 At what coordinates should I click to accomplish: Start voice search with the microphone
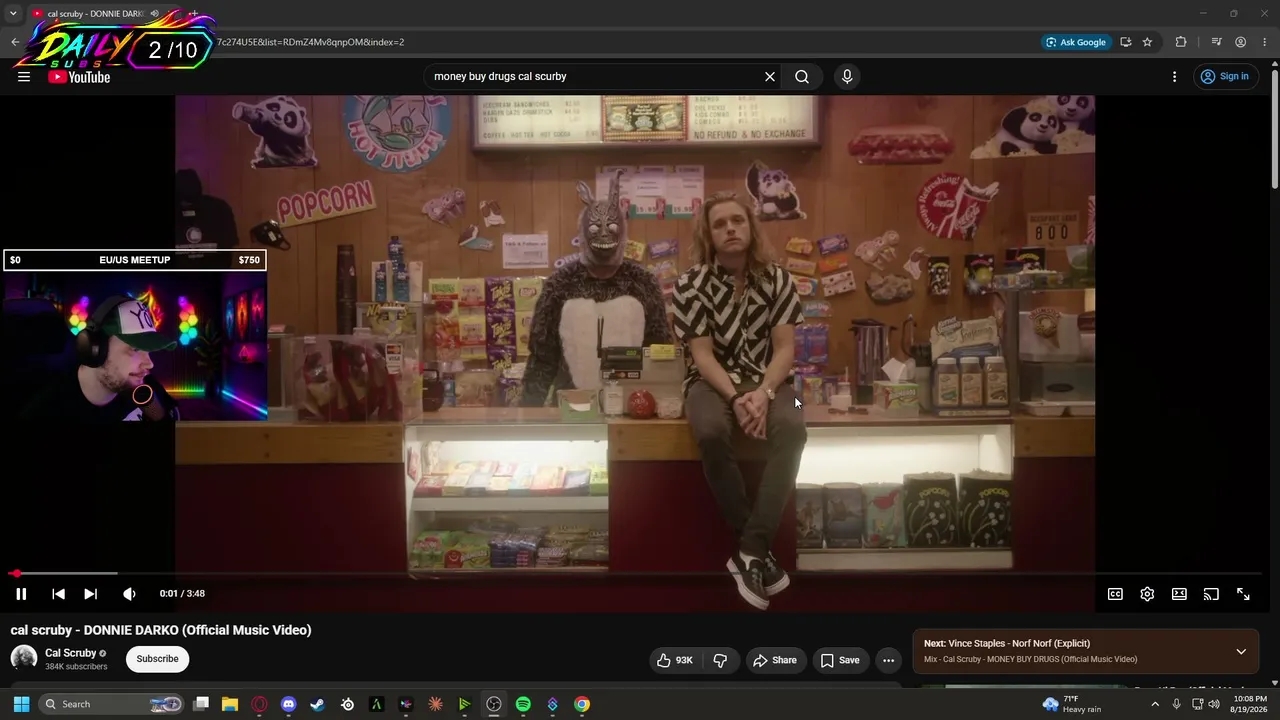point(847,77)
